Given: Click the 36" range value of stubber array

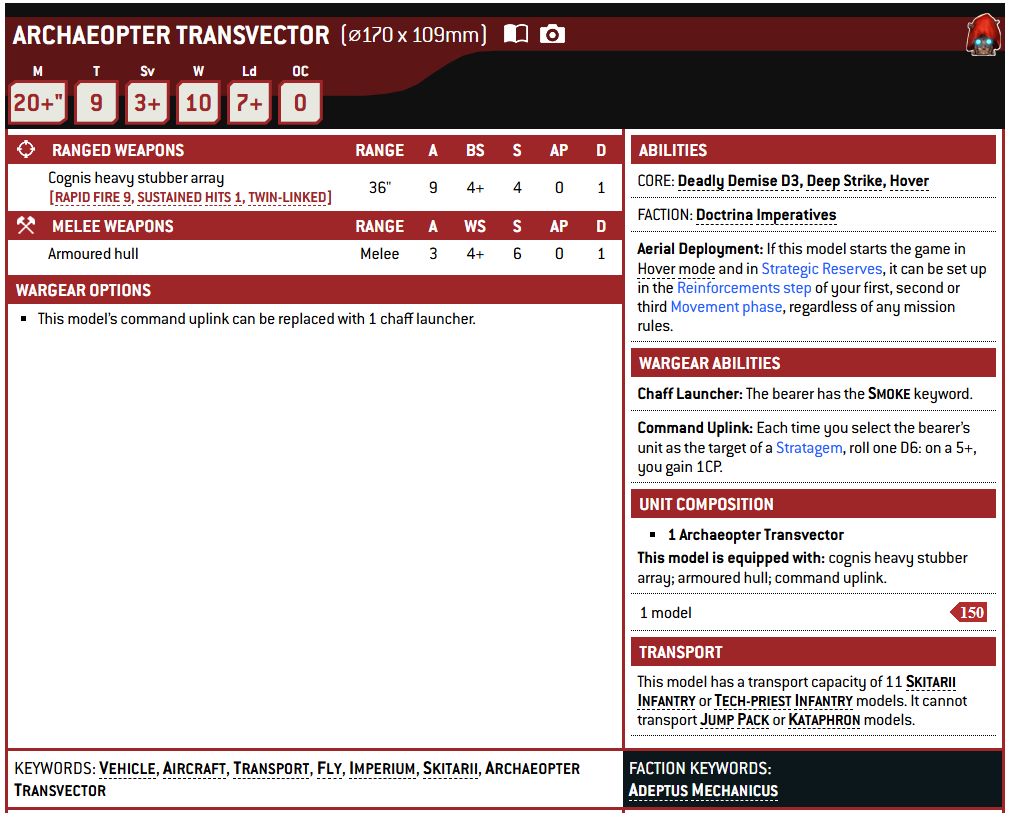Looking at the screenshot, I should (x=380, y=187).
